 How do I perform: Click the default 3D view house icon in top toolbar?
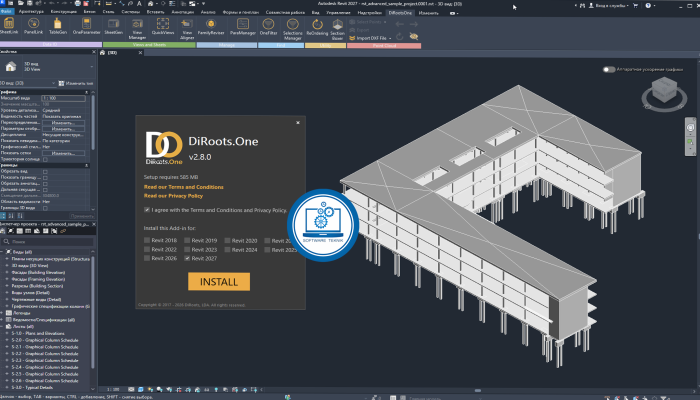151,4
